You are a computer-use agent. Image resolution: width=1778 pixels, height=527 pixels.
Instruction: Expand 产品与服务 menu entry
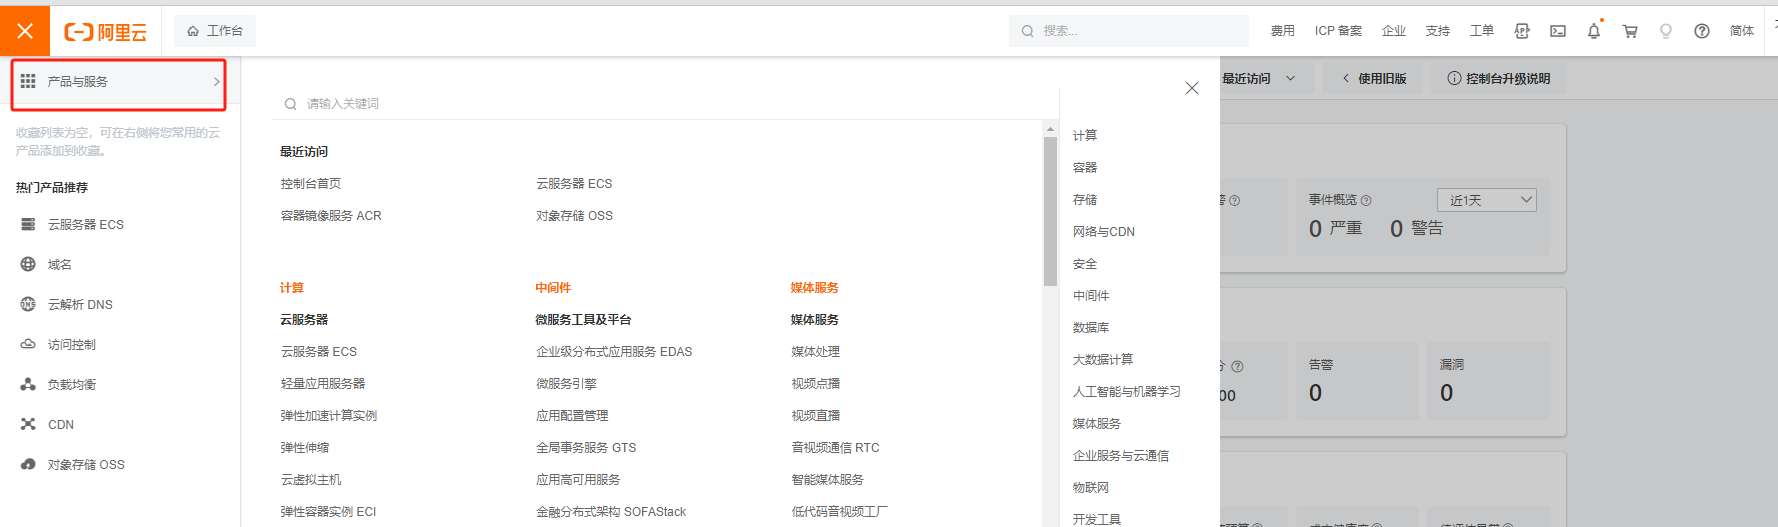[x=119, y=82]
